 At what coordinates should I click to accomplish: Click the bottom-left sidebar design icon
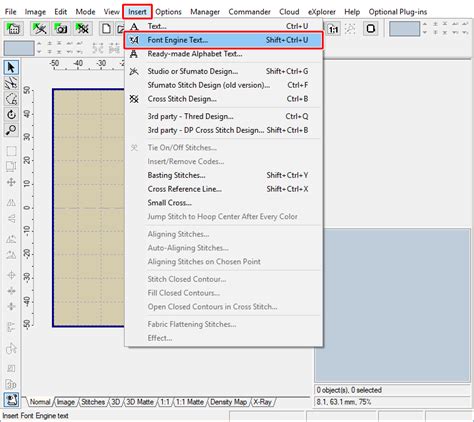[11, 399]
